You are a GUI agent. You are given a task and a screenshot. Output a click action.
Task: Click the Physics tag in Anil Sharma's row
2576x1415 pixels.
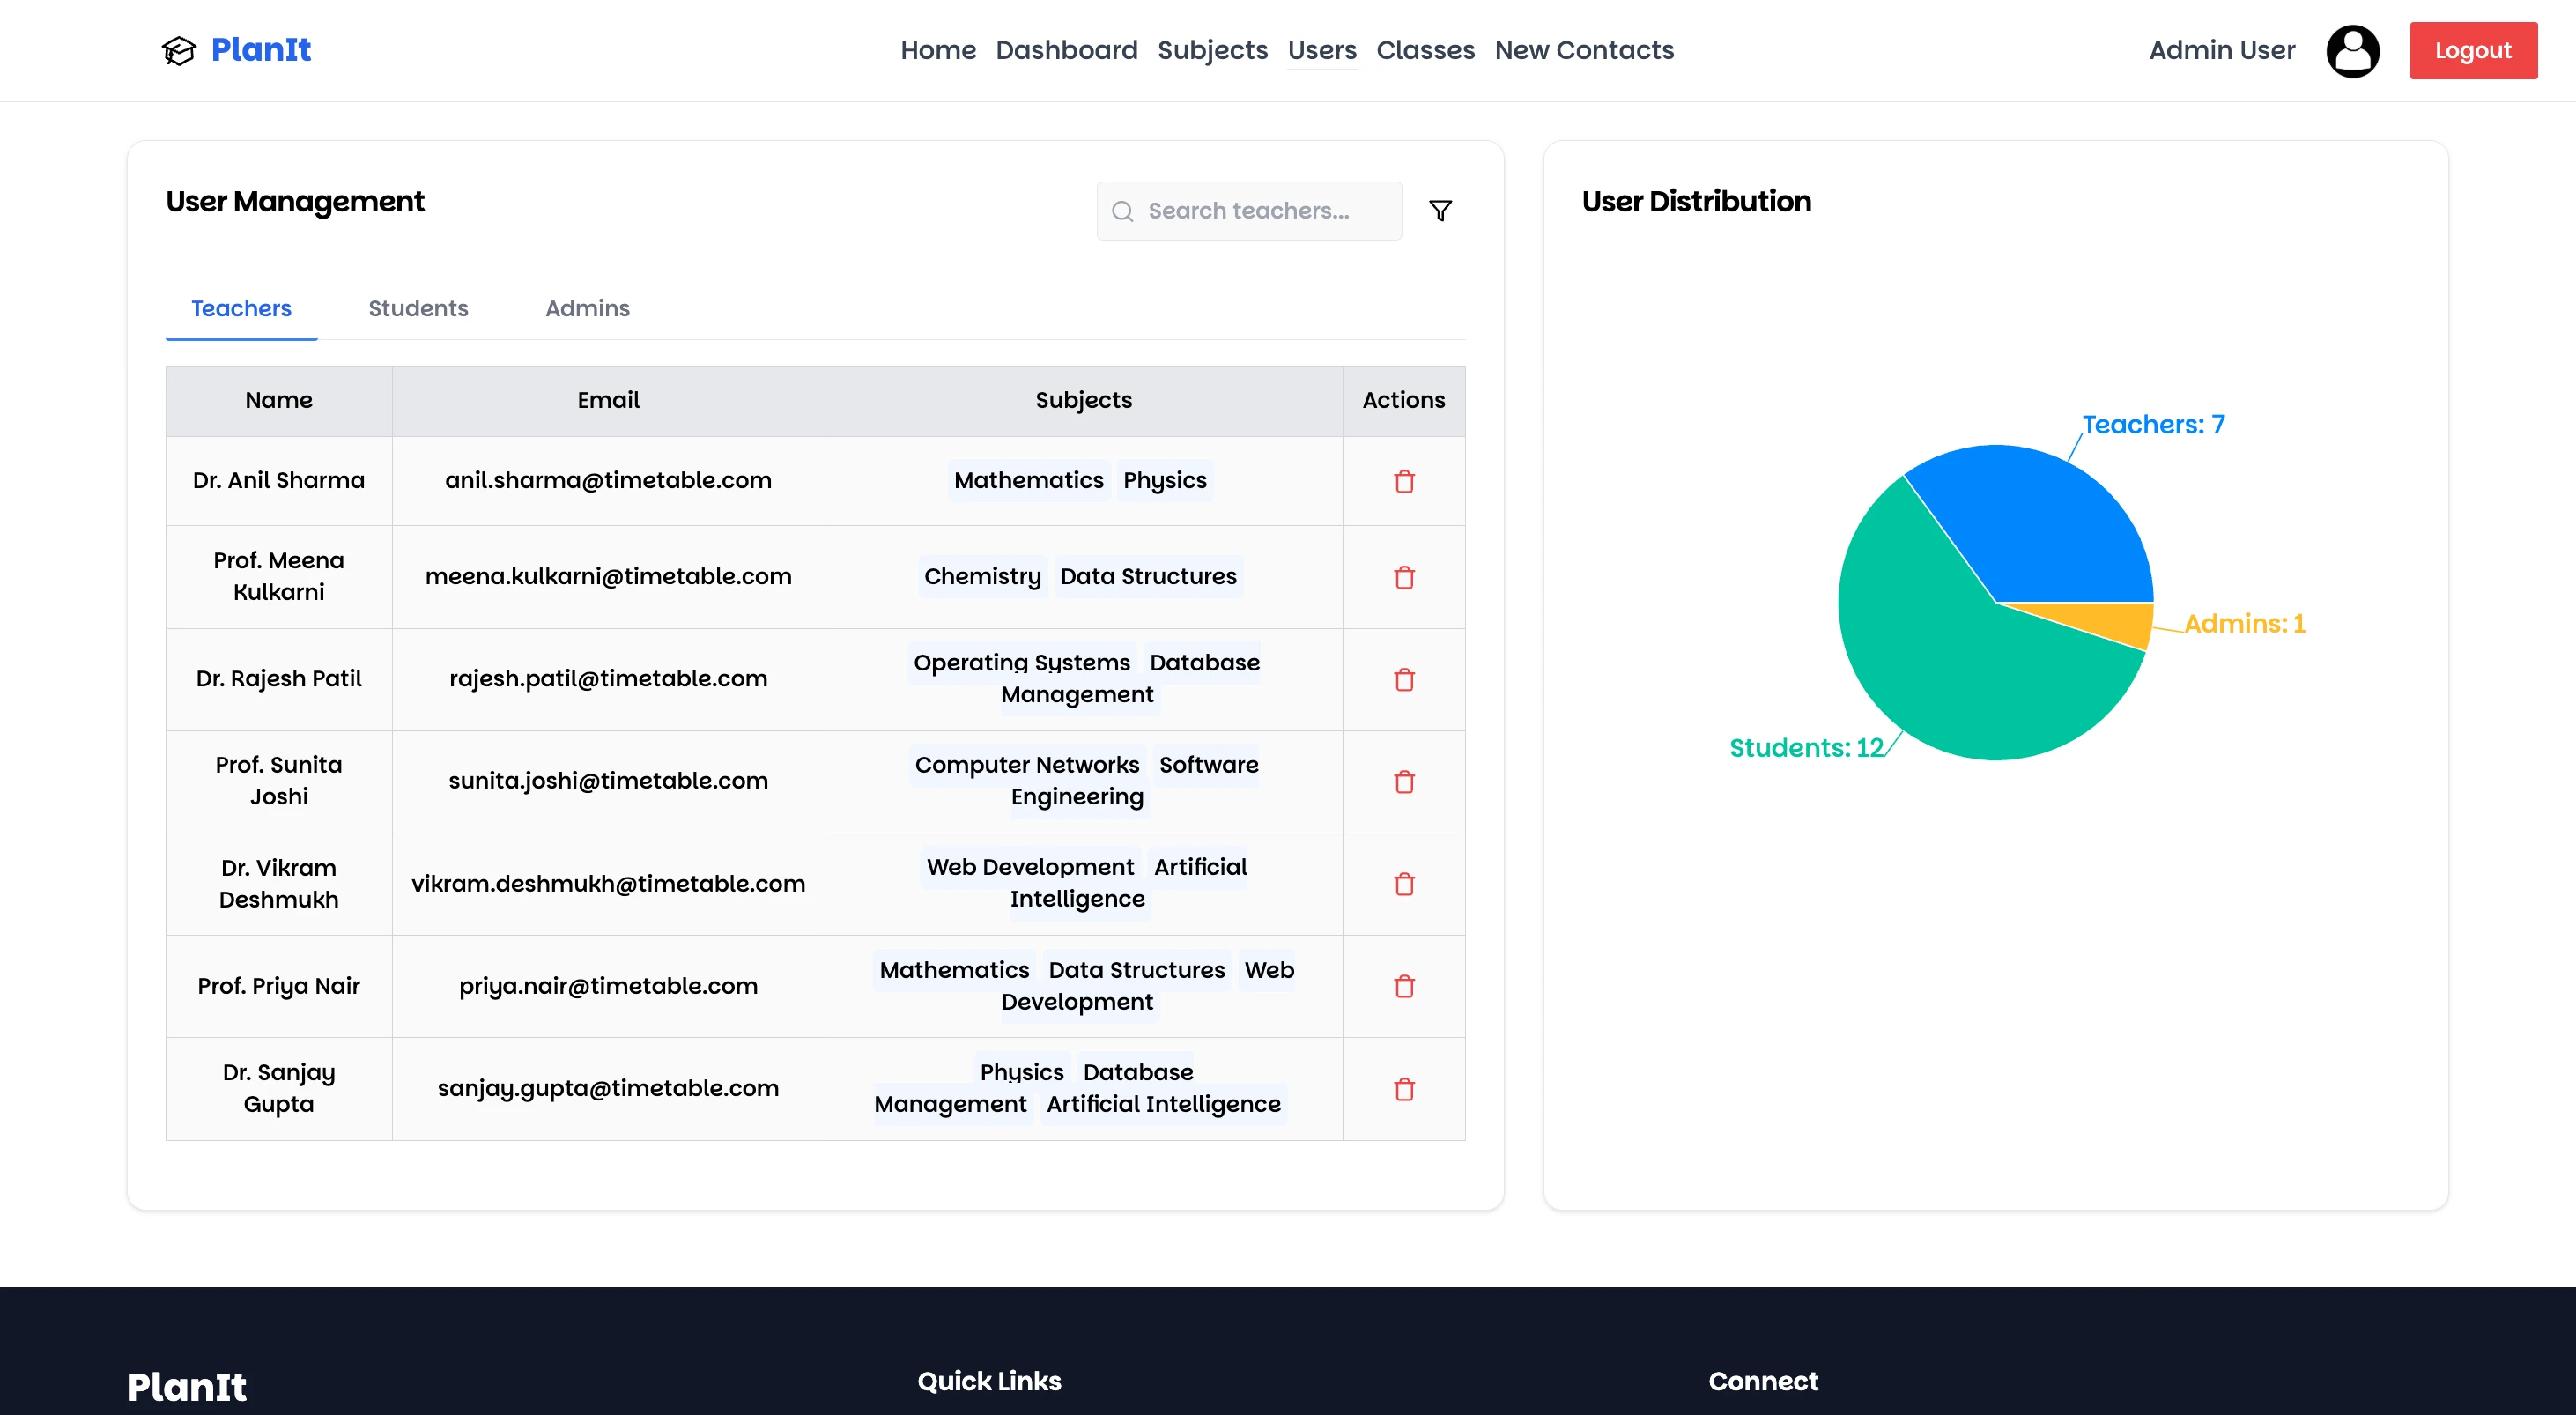click(1164, 480)
